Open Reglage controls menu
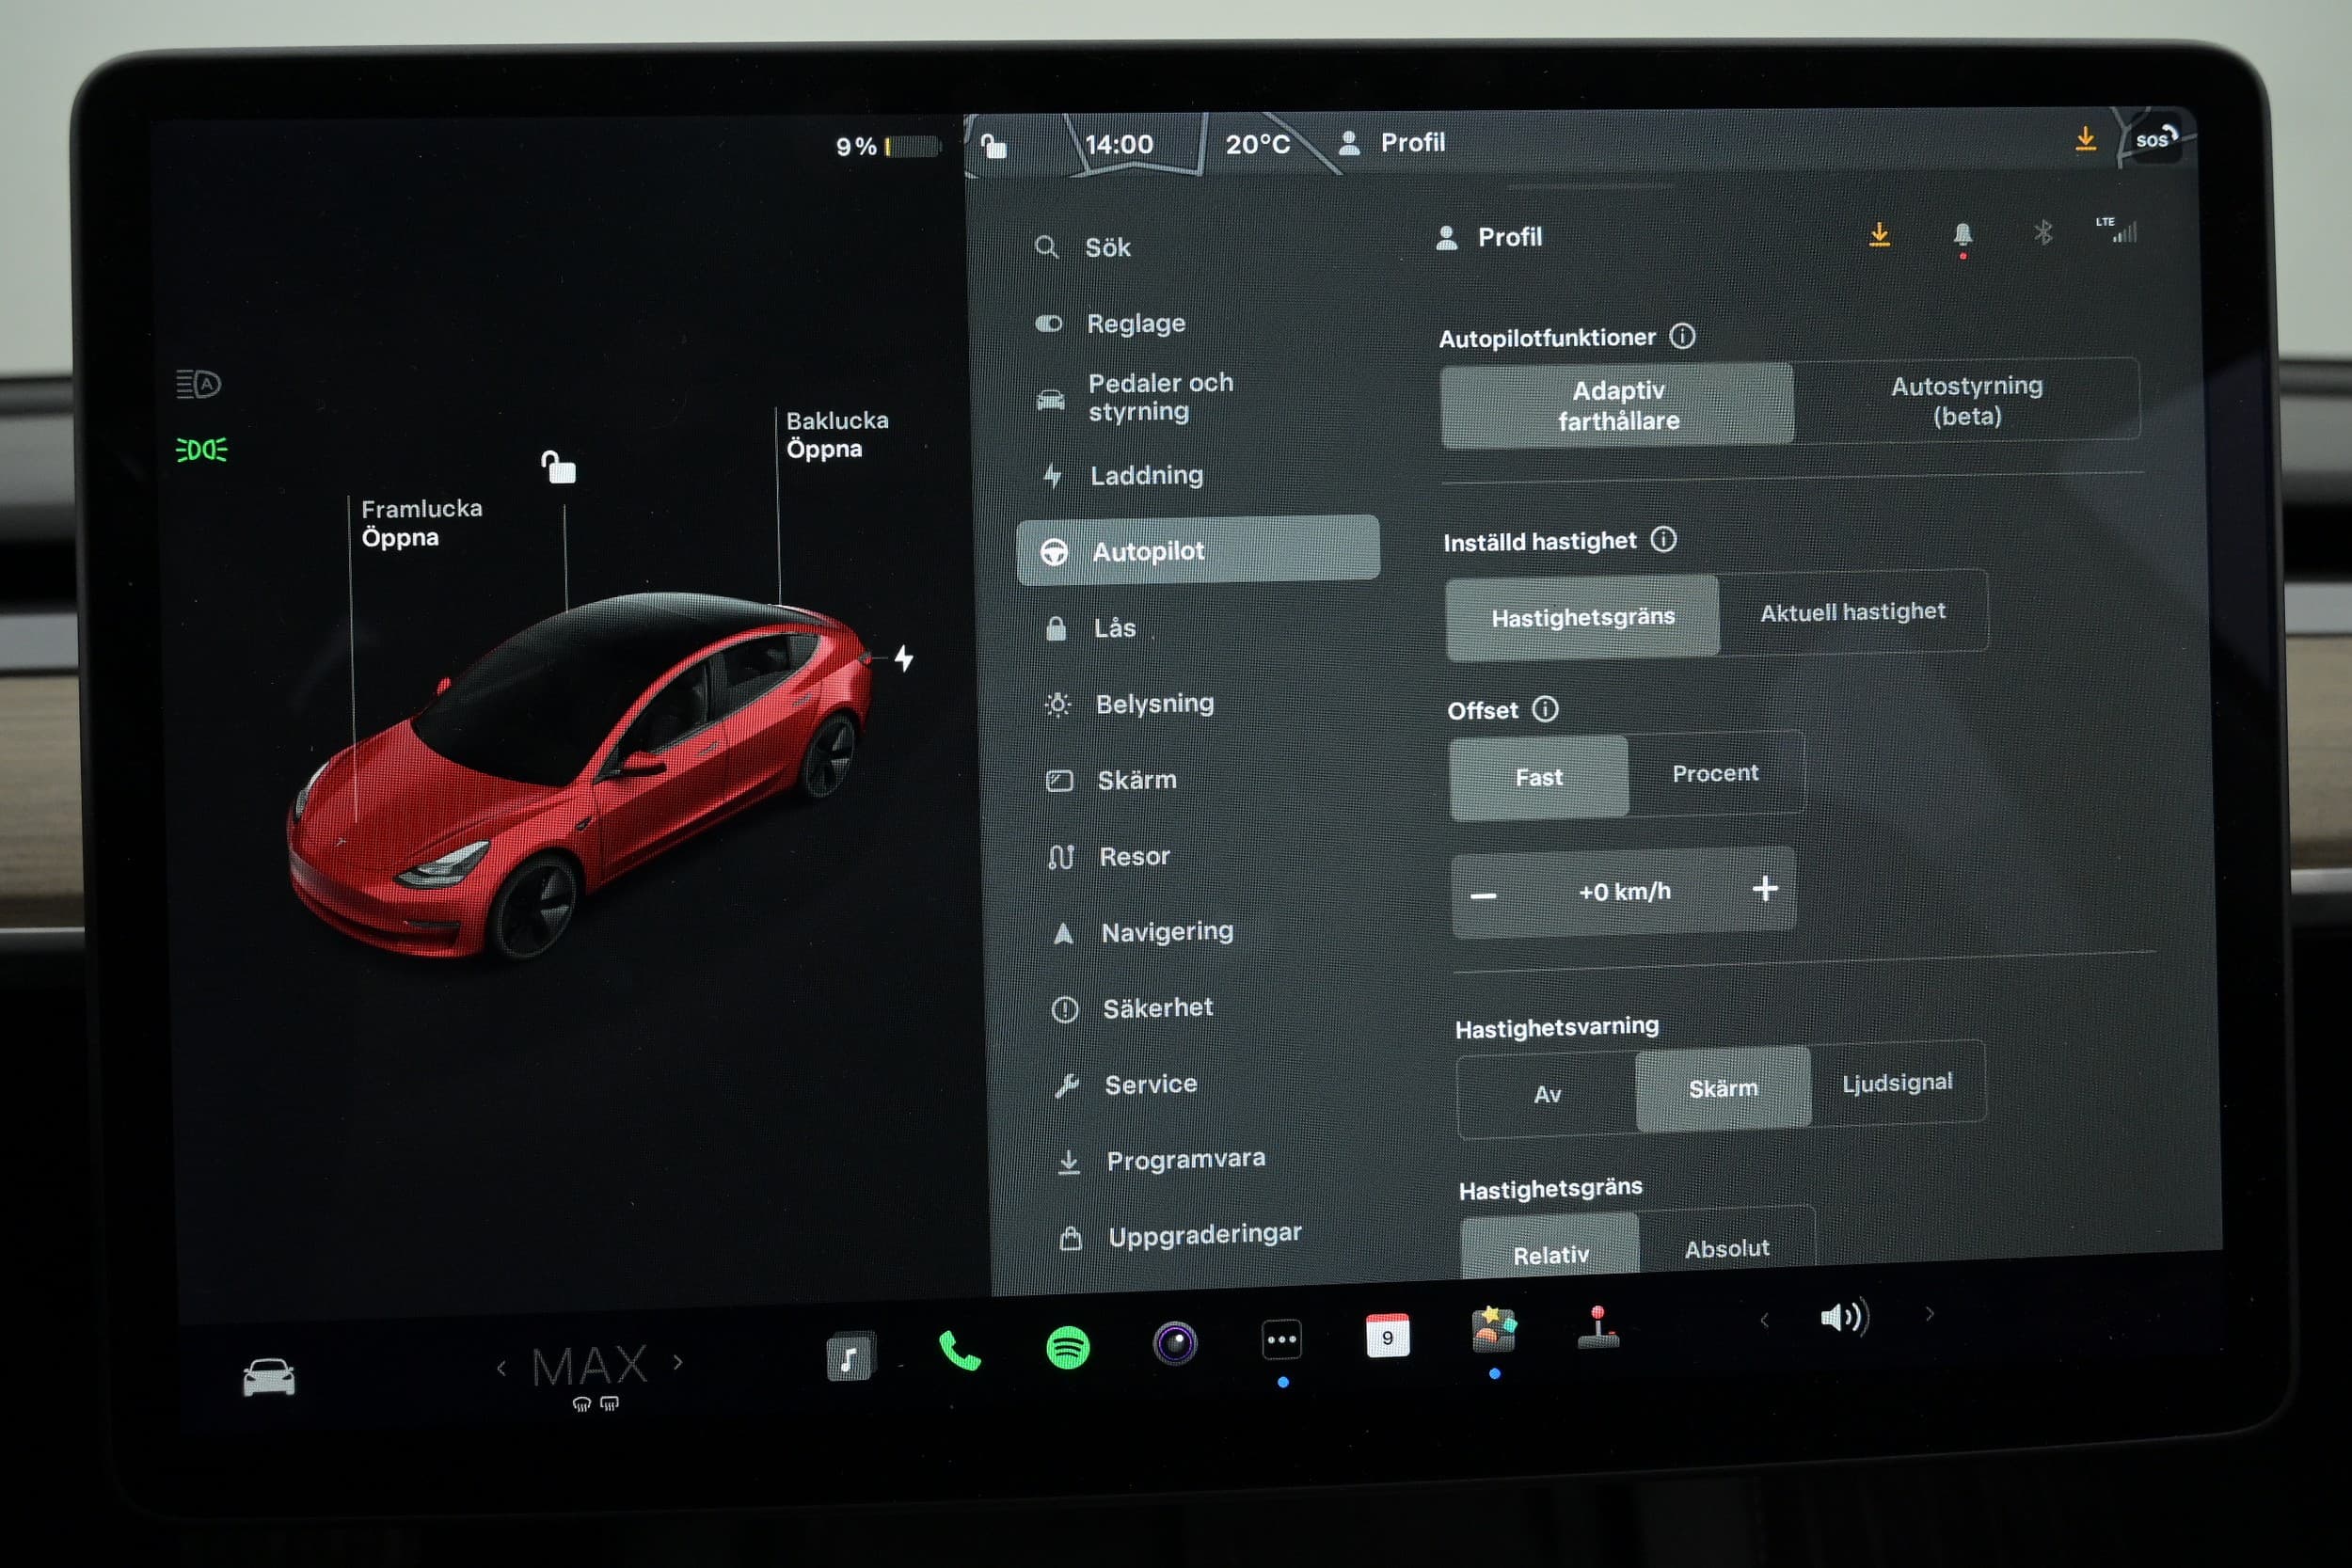This screenshot has height=1568, width=2352. point(1110,323)
